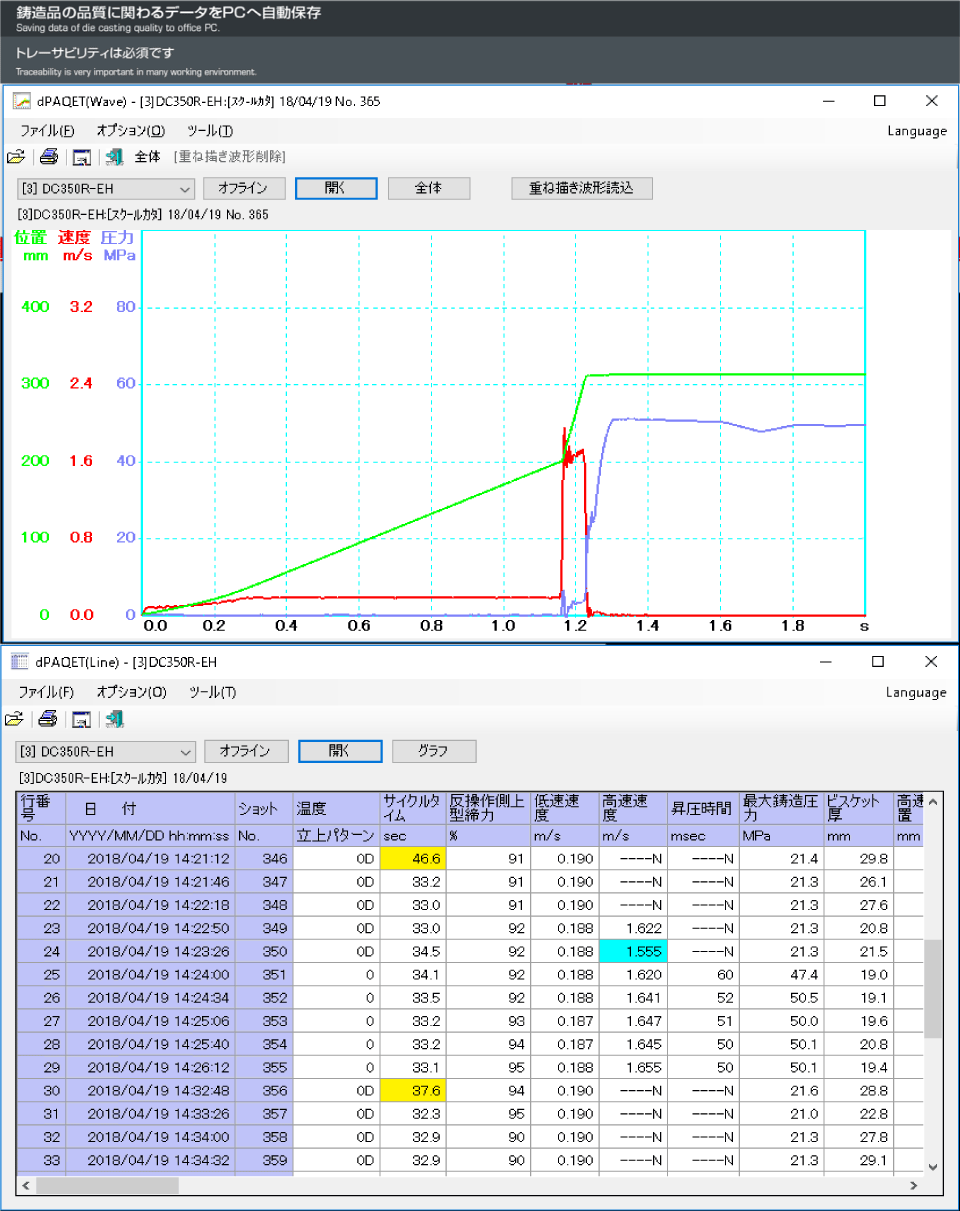Open the ファイル(F) menu in the Wave window
Image resolution: width=960 pixels, height=1211 pixels.
[x=47, y=131]
